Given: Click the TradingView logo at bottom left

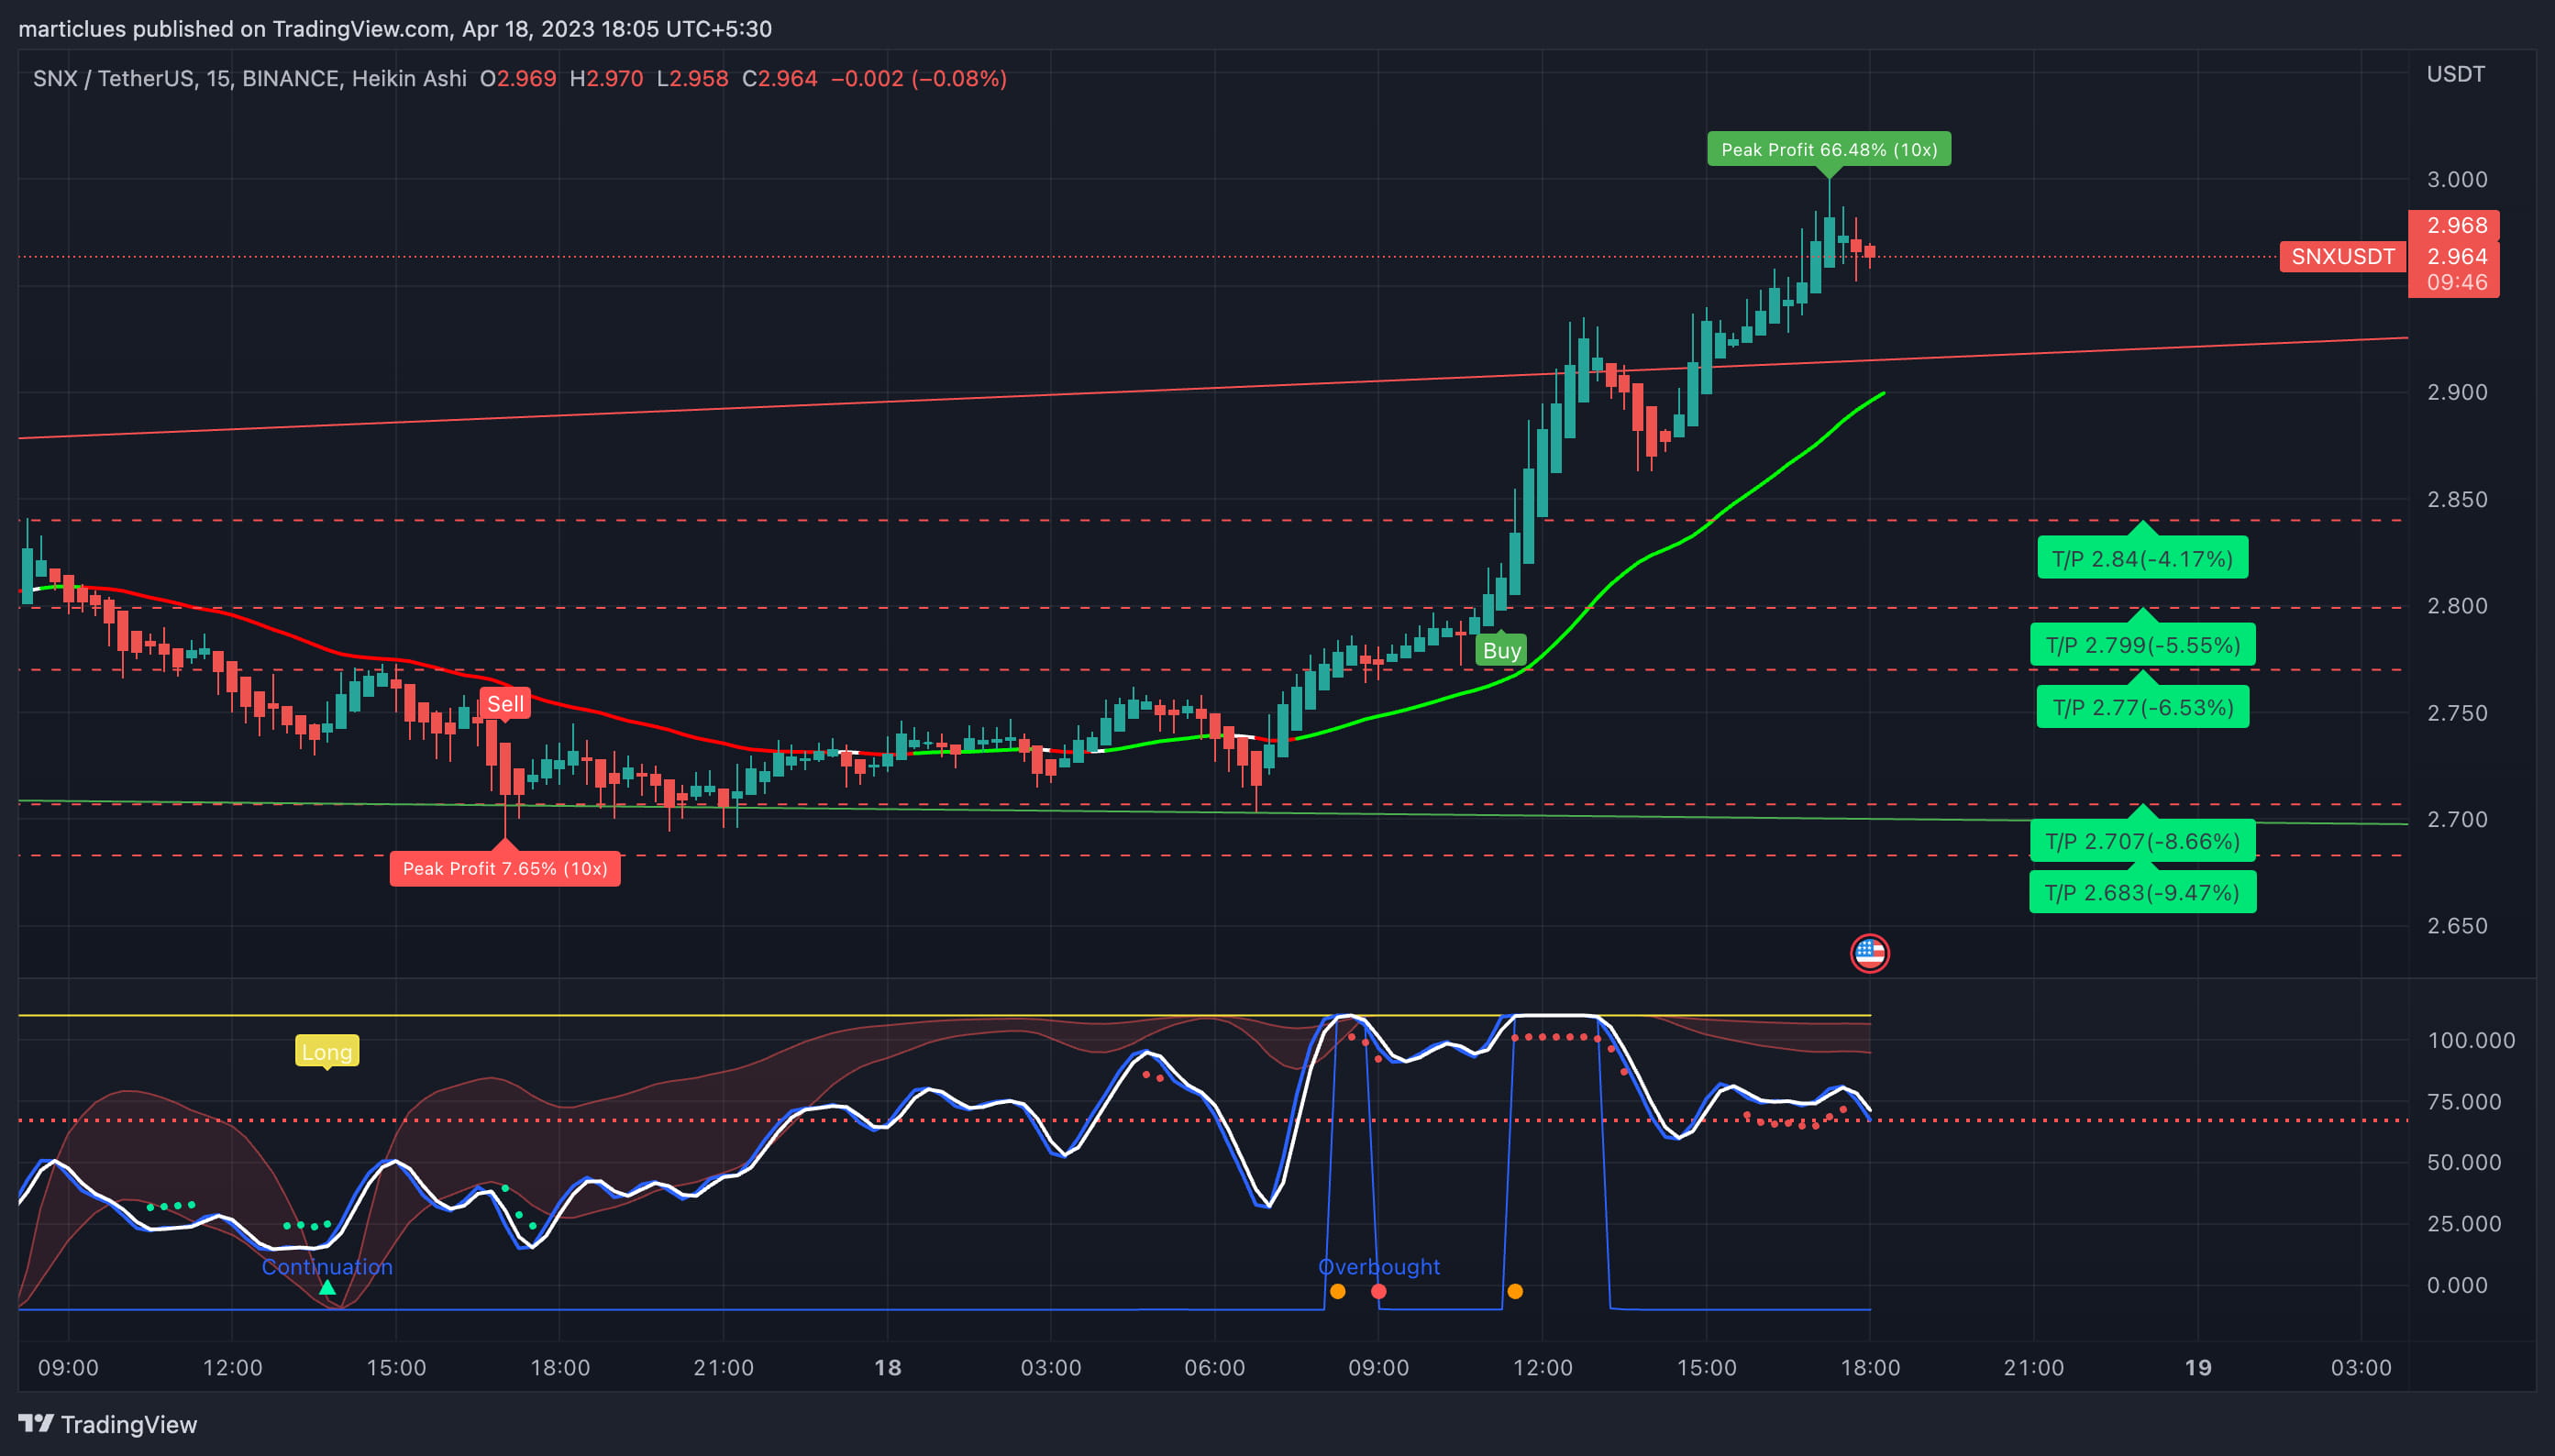Looking at the screenshot, I should (x=35, y=1424).
